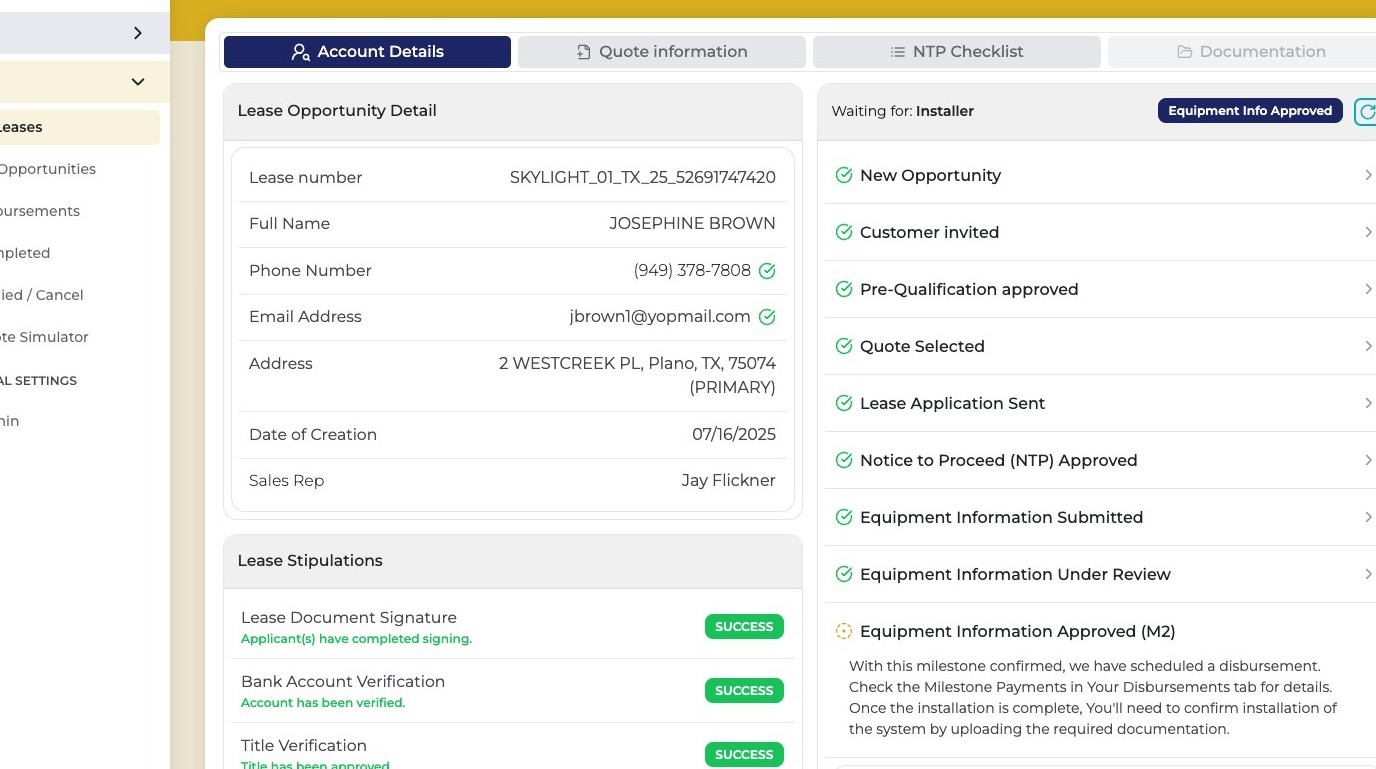Expand the Equipment Information Submitted chevron

tap(1368, 517)
